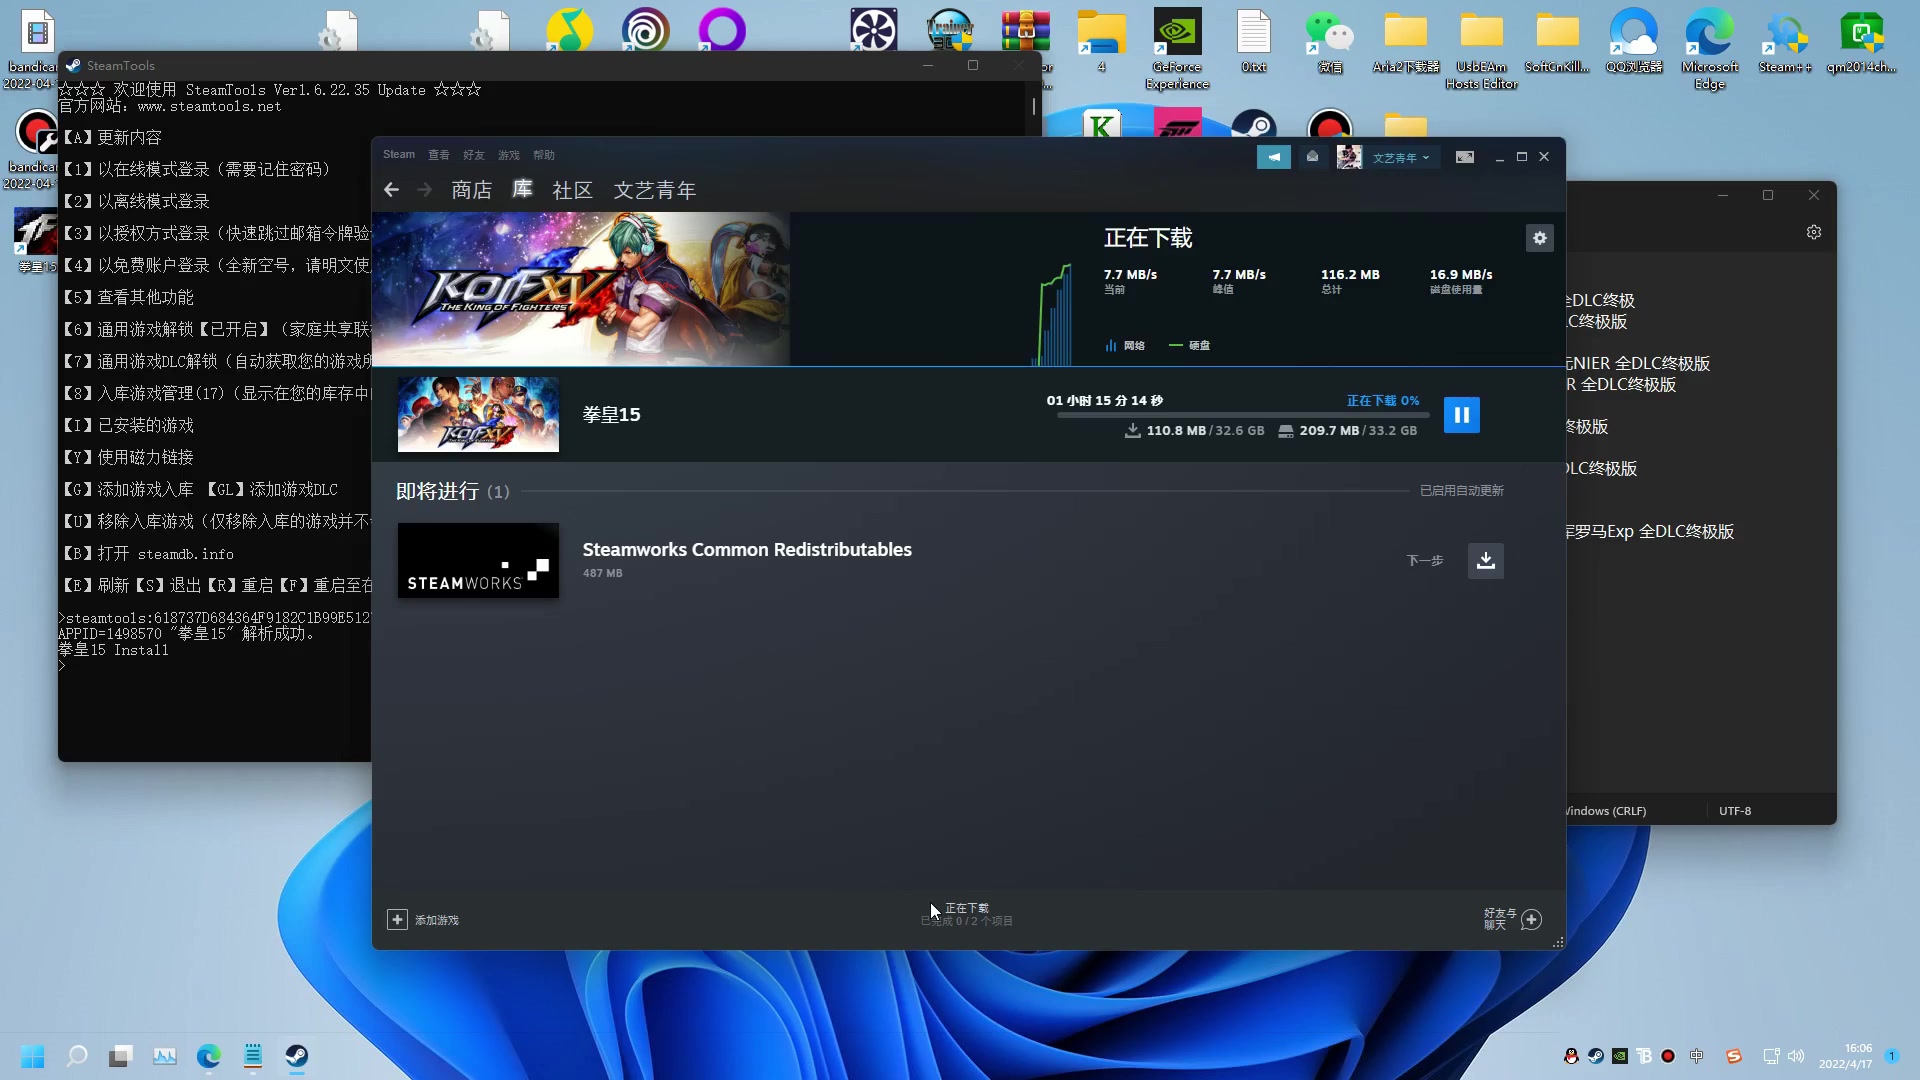Switch Steam to Big Picture mode
This screenshot has width=1920, height=1080.
point(1465,157)
